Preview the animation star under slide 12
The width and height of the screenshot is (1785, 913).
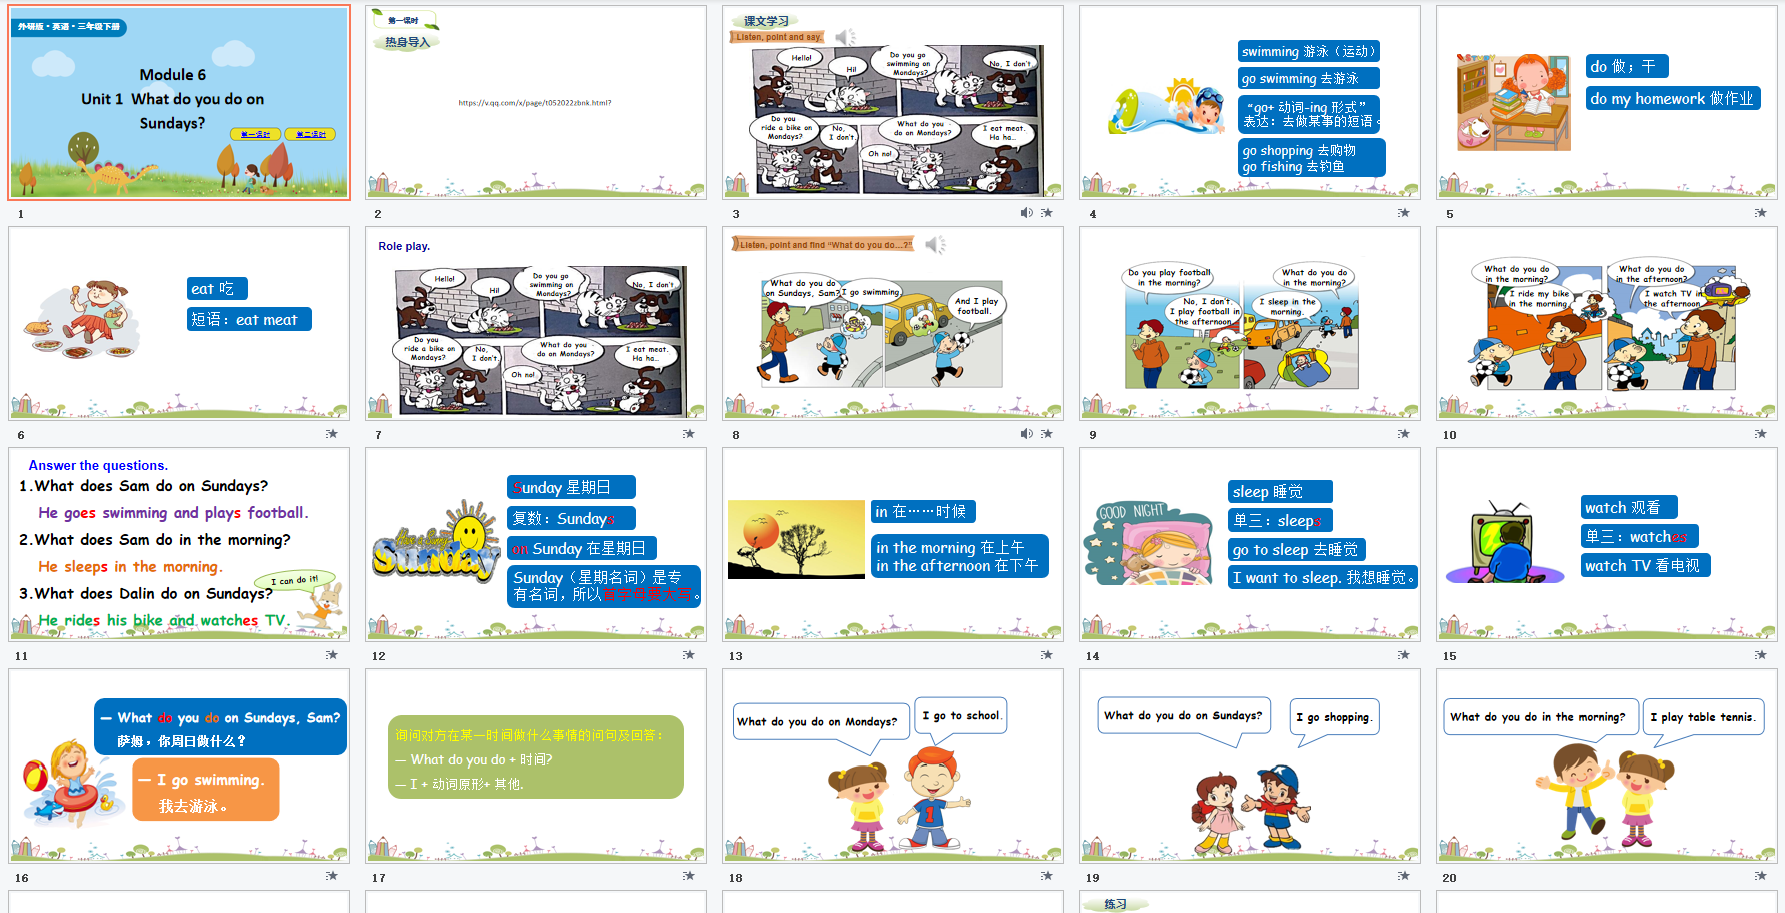pyautogui.click(x=689, y=655)
